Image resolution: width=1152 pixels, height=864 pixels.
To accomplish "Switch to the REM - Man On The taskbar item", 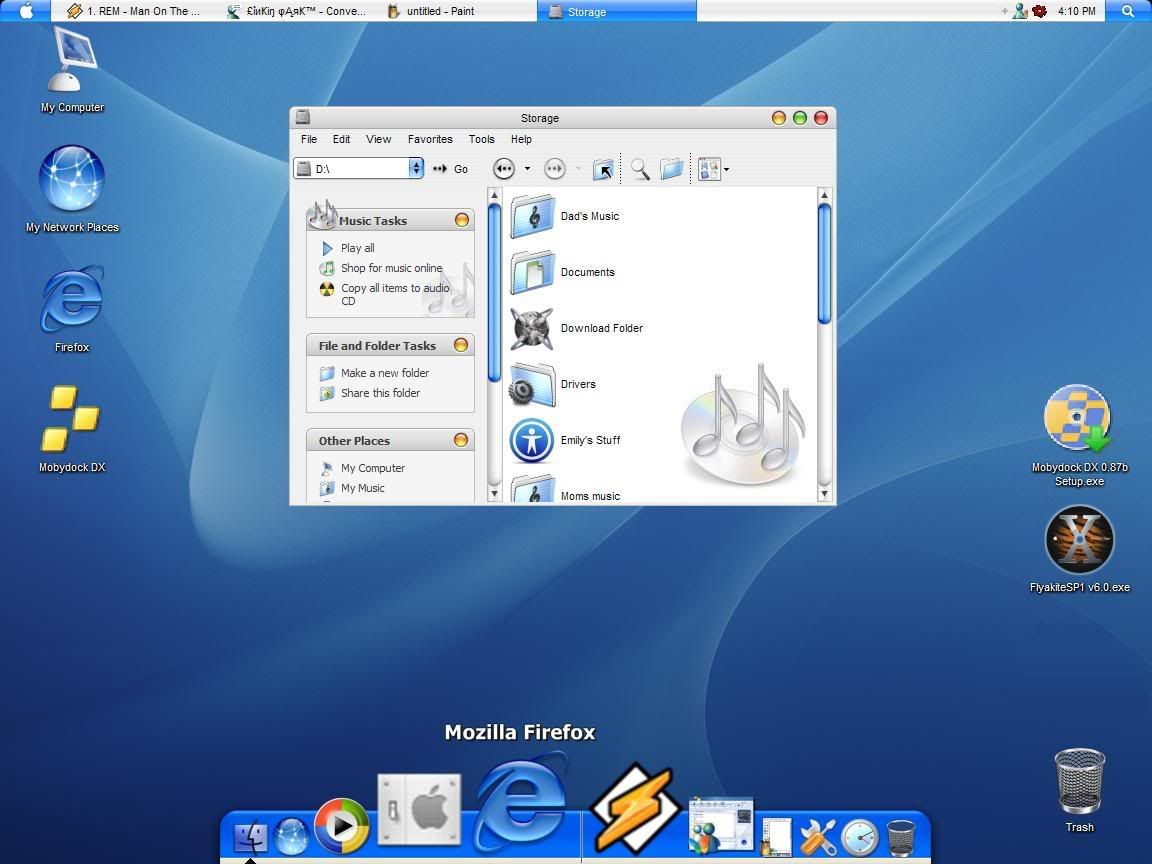I will [133, 11].
